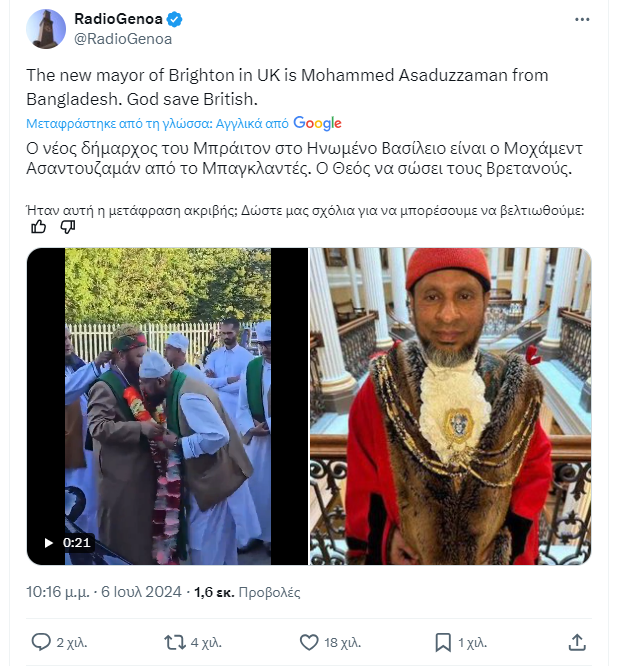Open RadioGenoa profile avatar
Screen dimensions: 620x666
46,29
